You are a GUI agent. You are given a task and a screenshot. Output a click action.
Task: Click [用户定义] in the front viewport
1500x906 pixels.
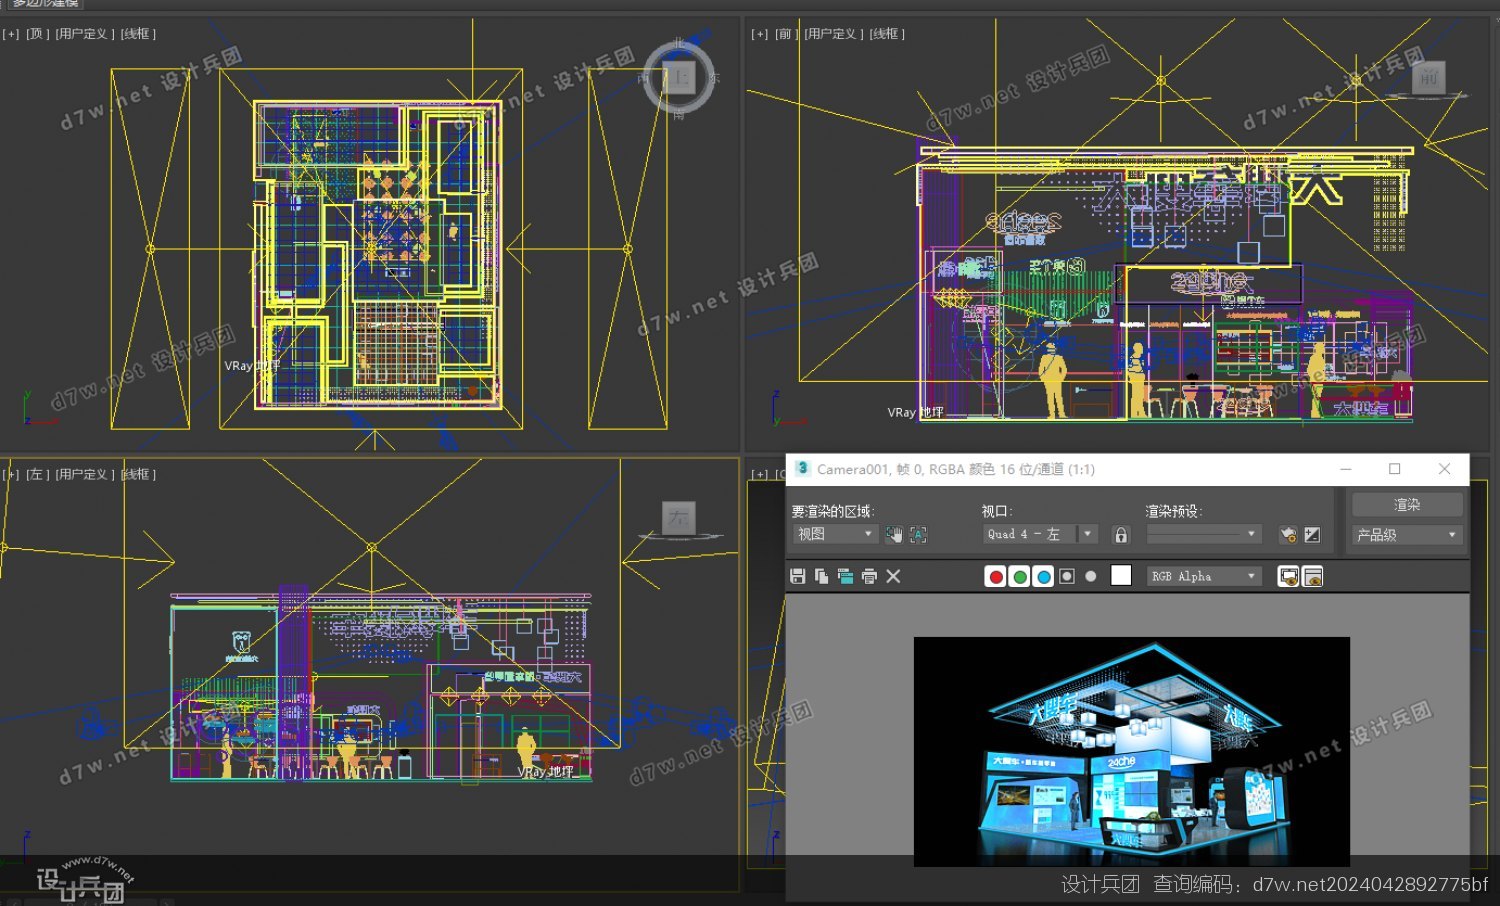pos(833,34)
